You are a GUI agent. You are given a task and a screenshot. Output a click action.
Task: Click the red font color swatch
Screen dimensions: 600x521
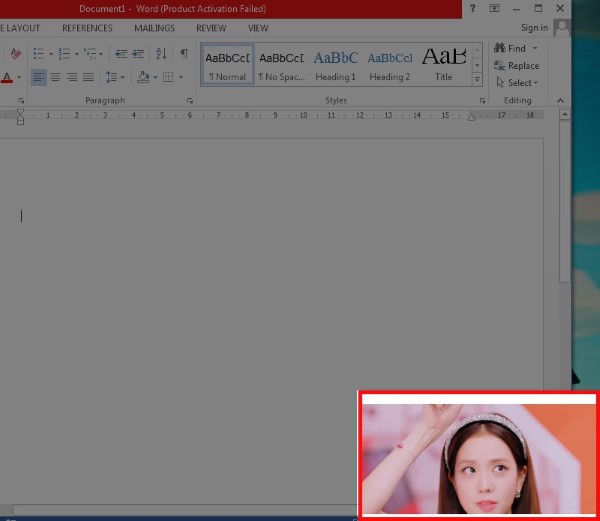(6, 78)
